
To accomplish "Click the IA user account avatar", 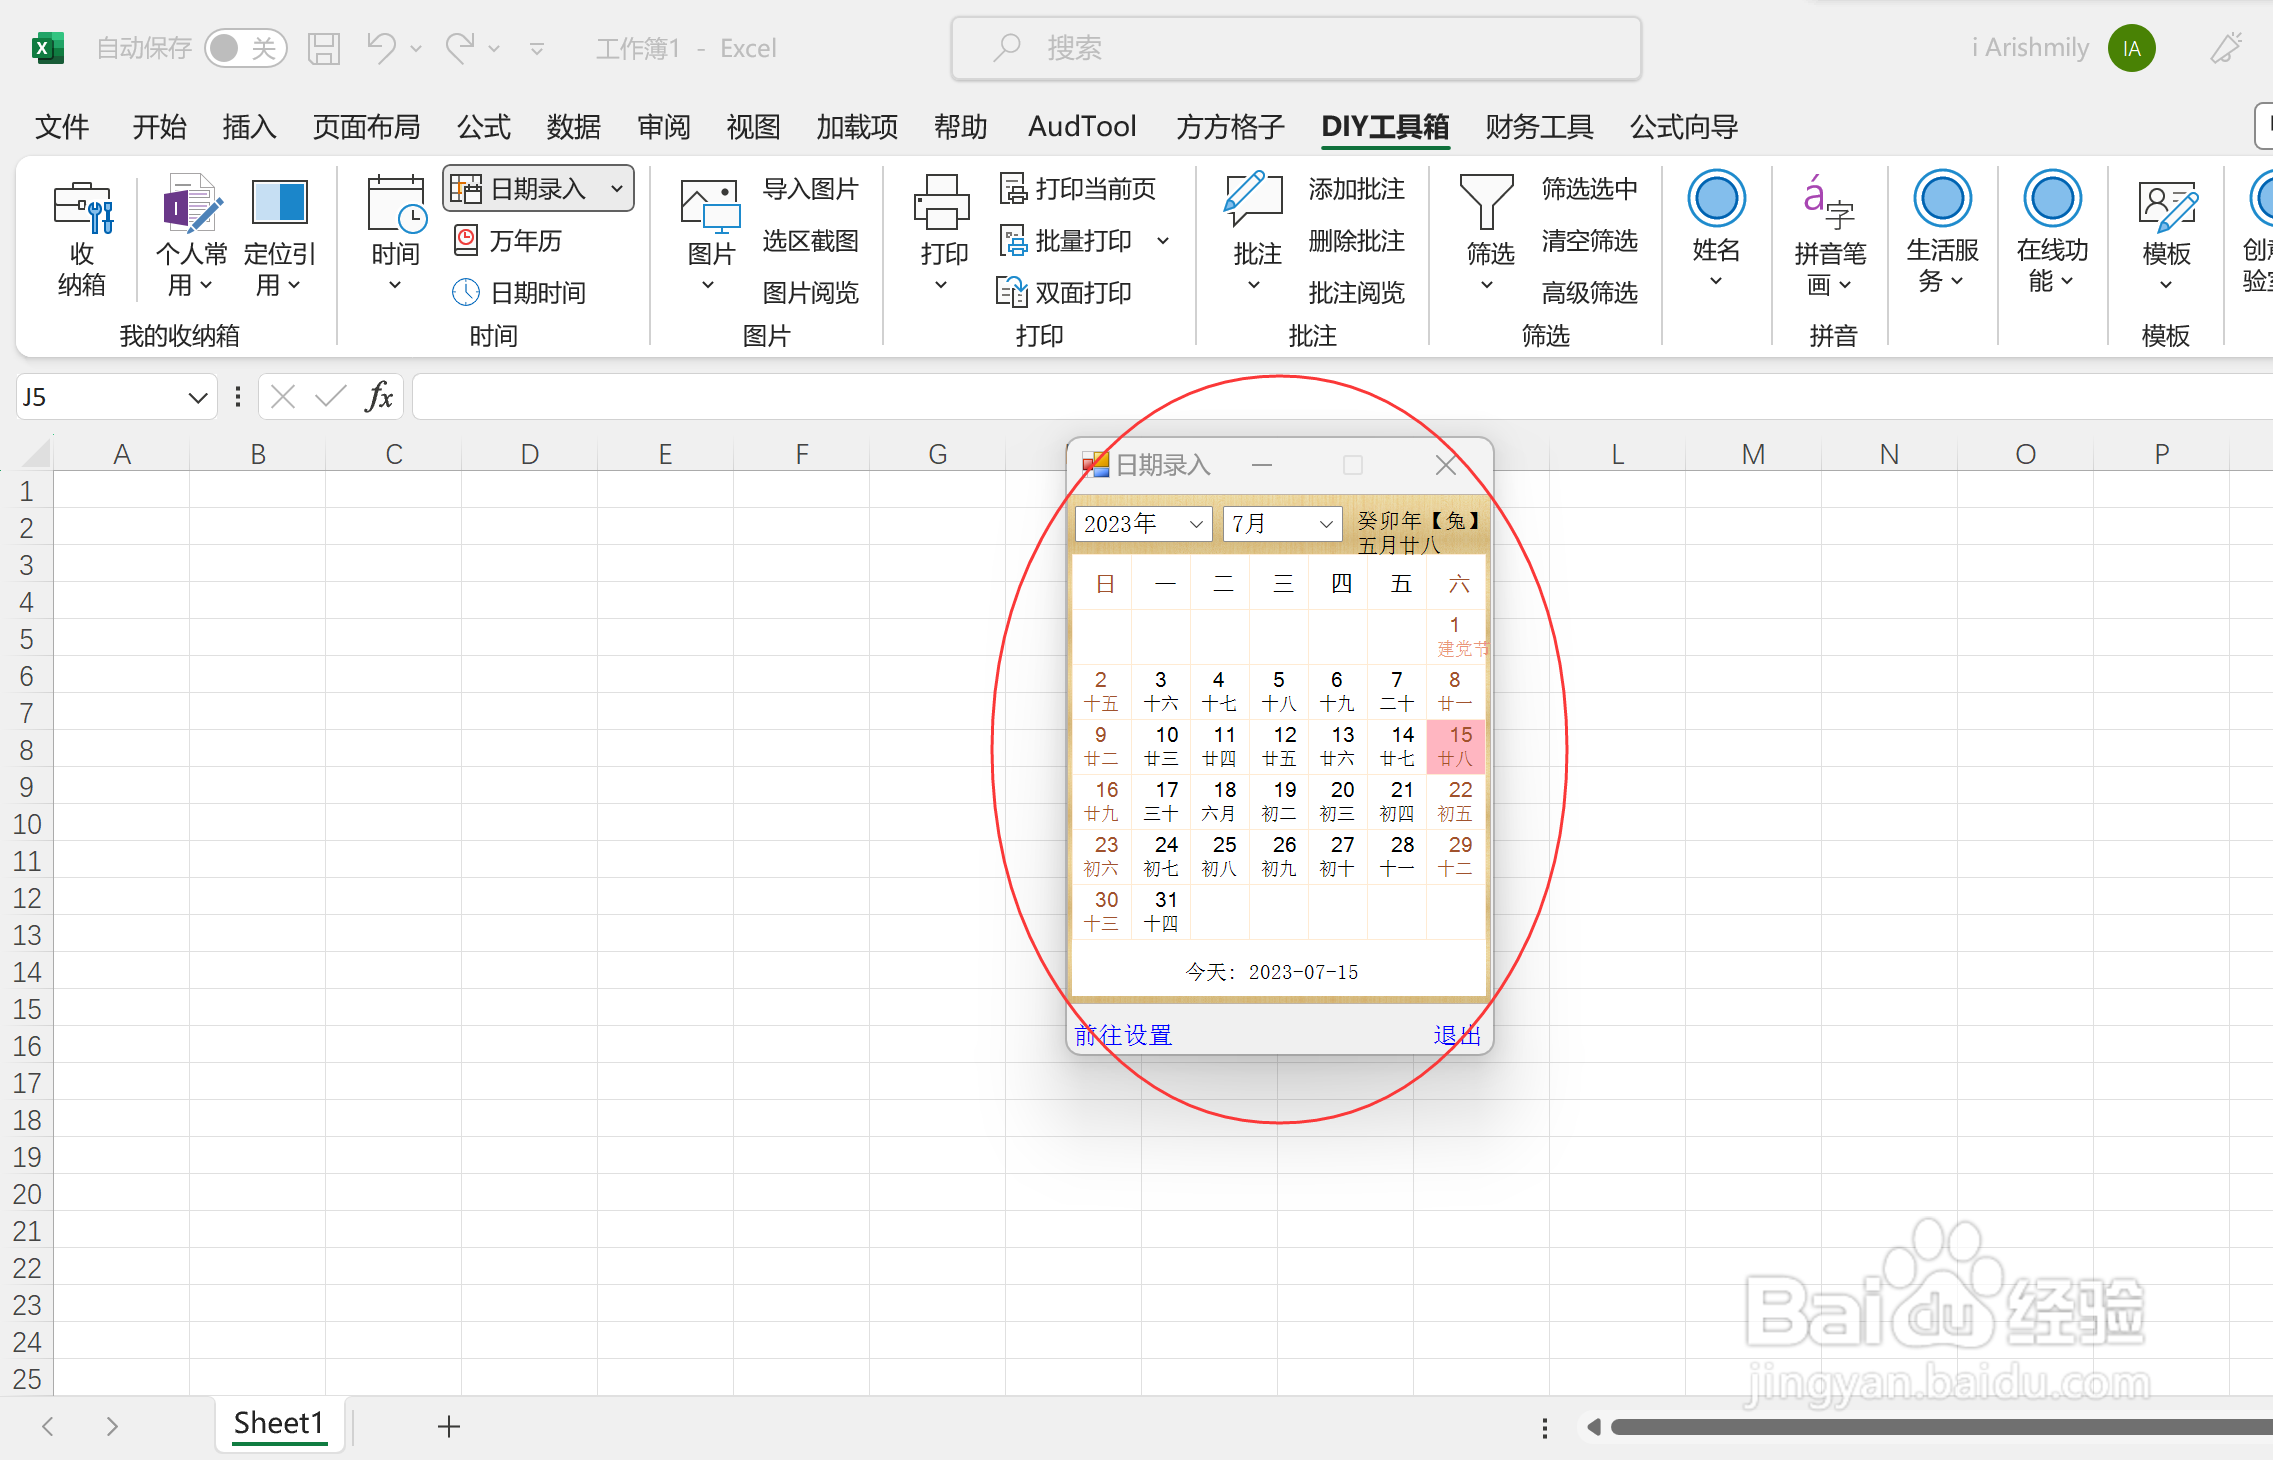I will 2132,48.
